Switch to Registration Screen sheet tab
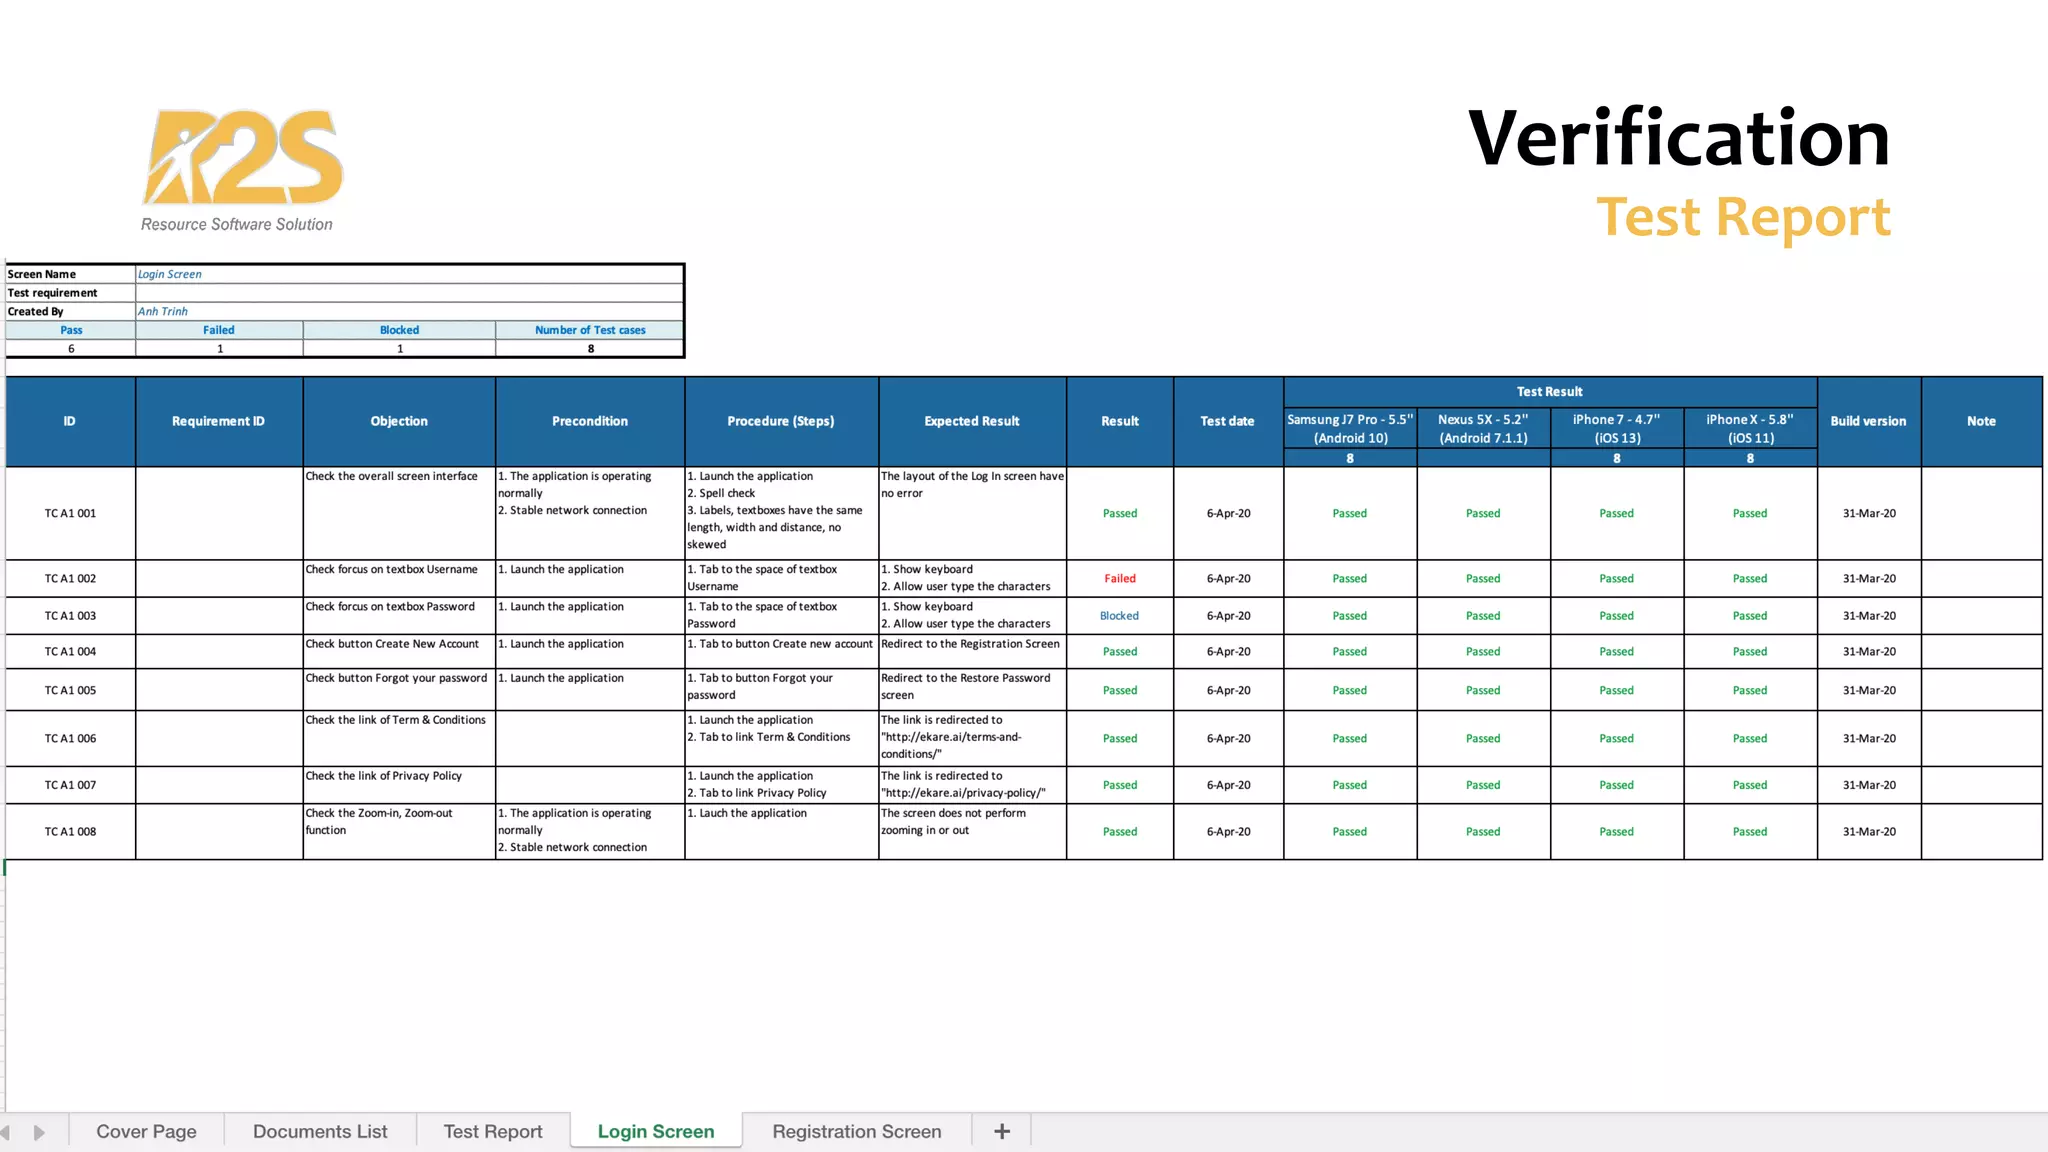 [x=856, y=1131]
